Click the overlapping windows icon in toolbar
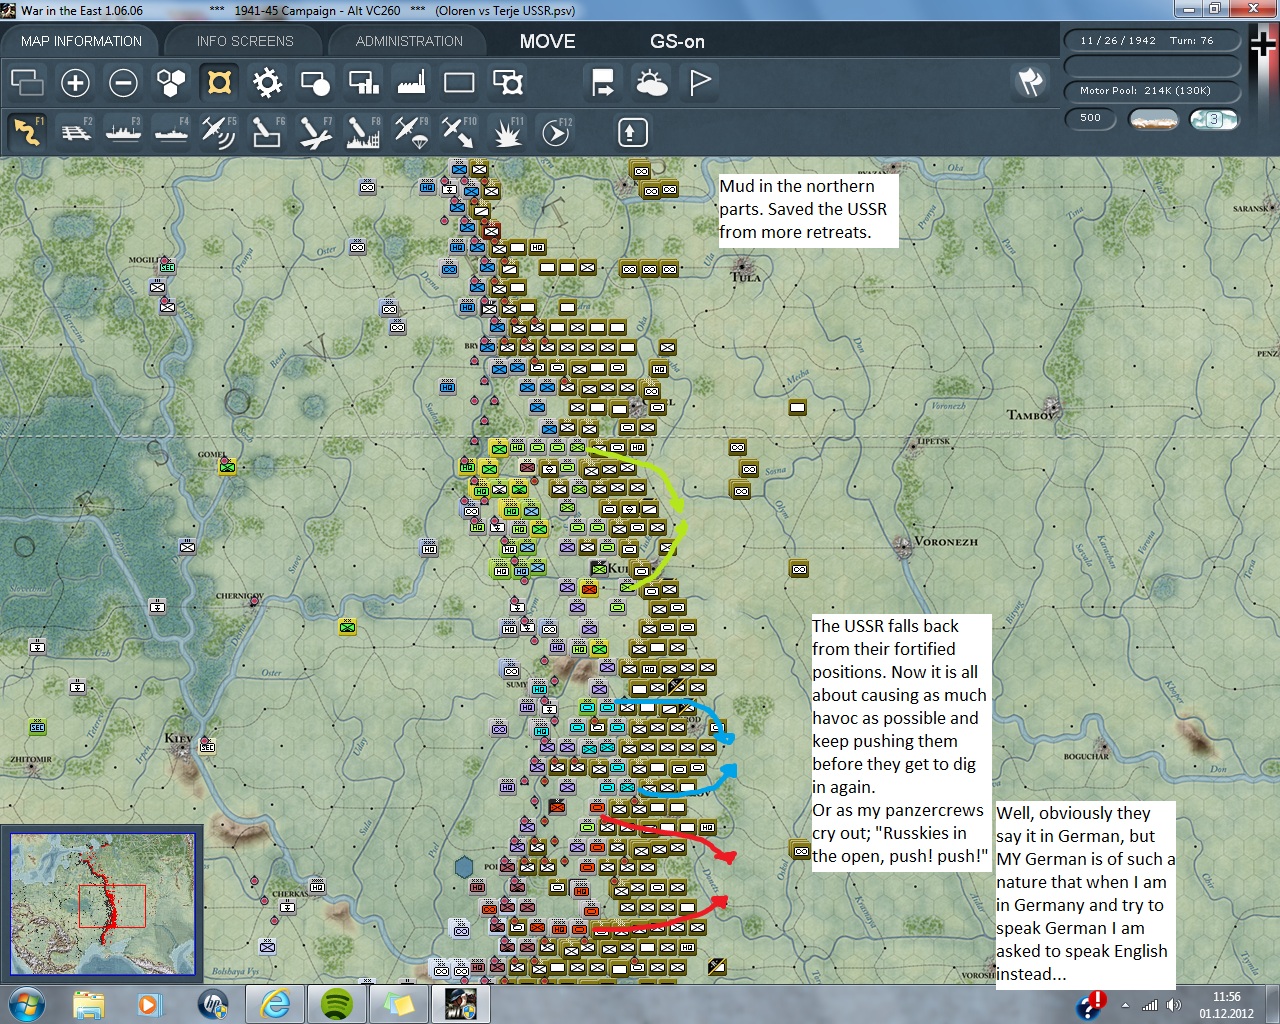 tap(27, 82)
